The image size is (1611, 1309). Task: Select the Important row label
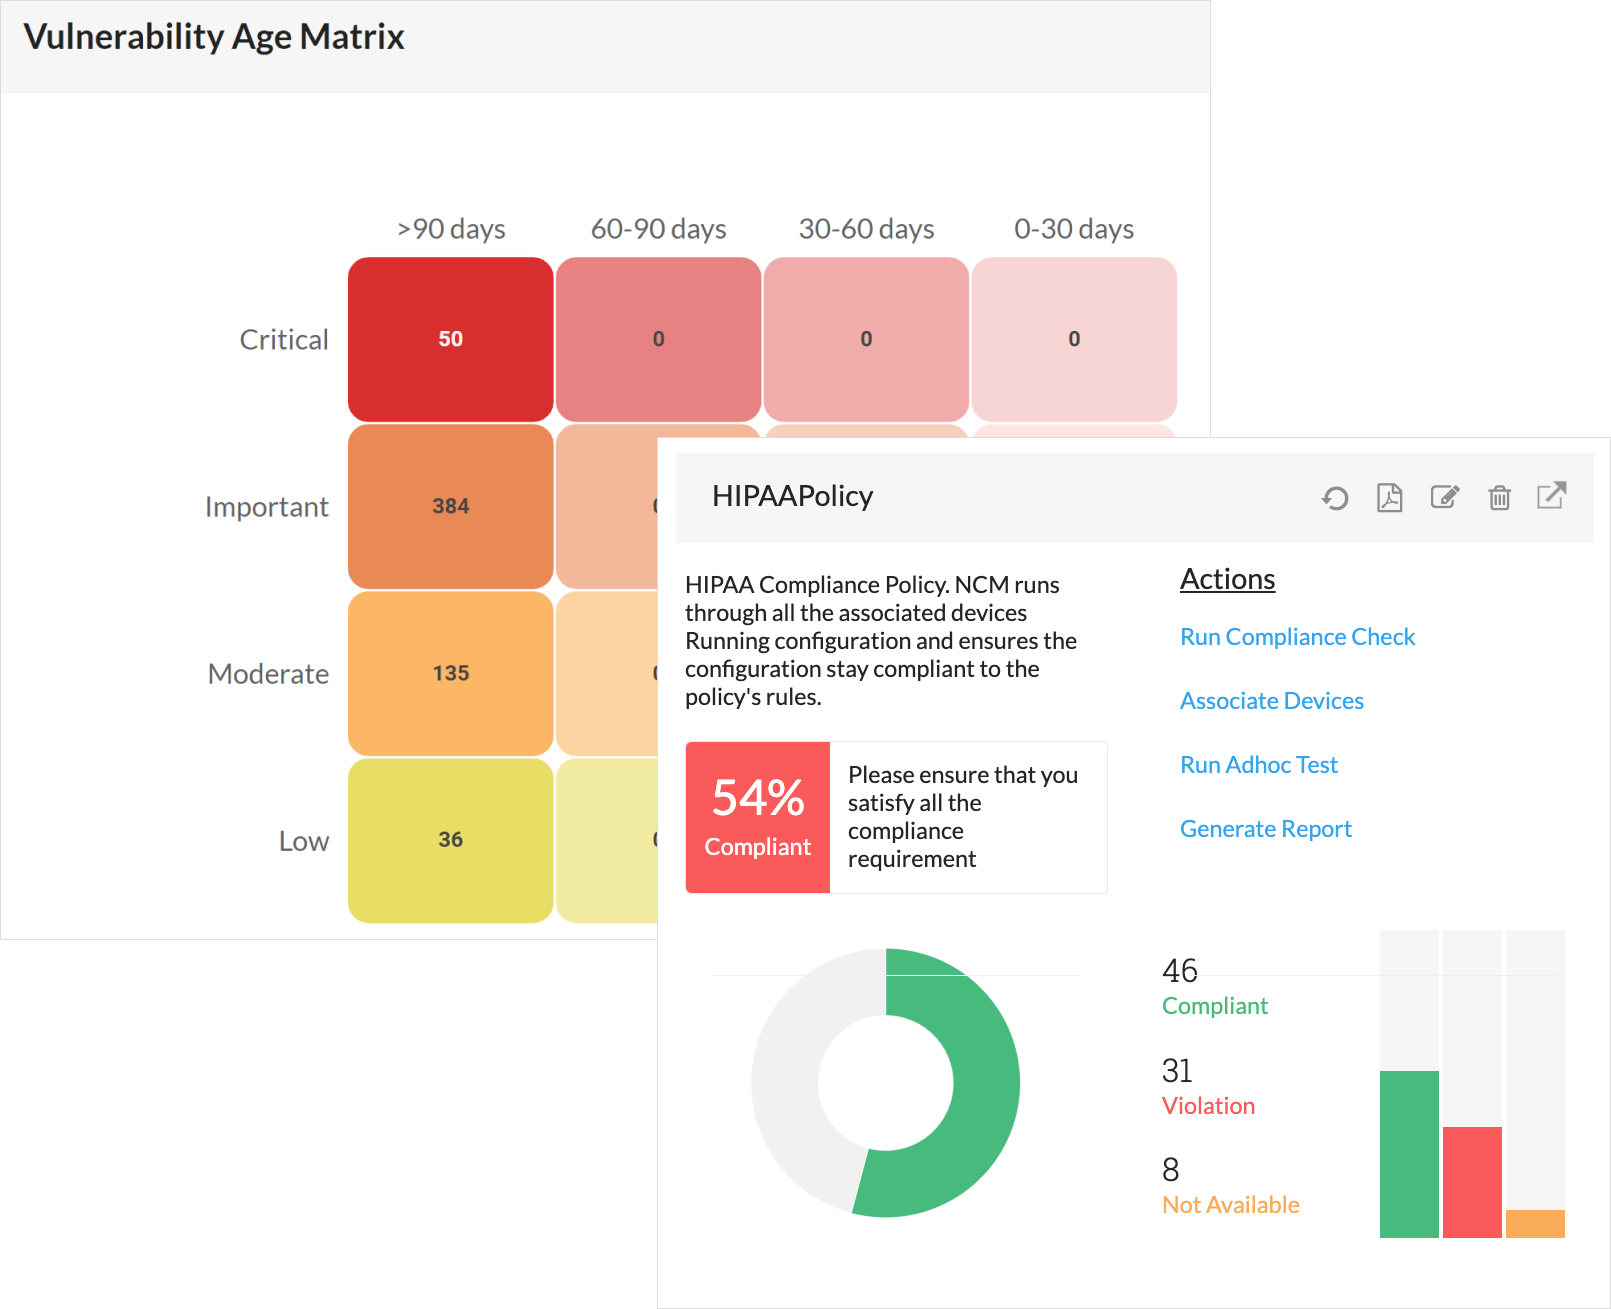[267, 507]
